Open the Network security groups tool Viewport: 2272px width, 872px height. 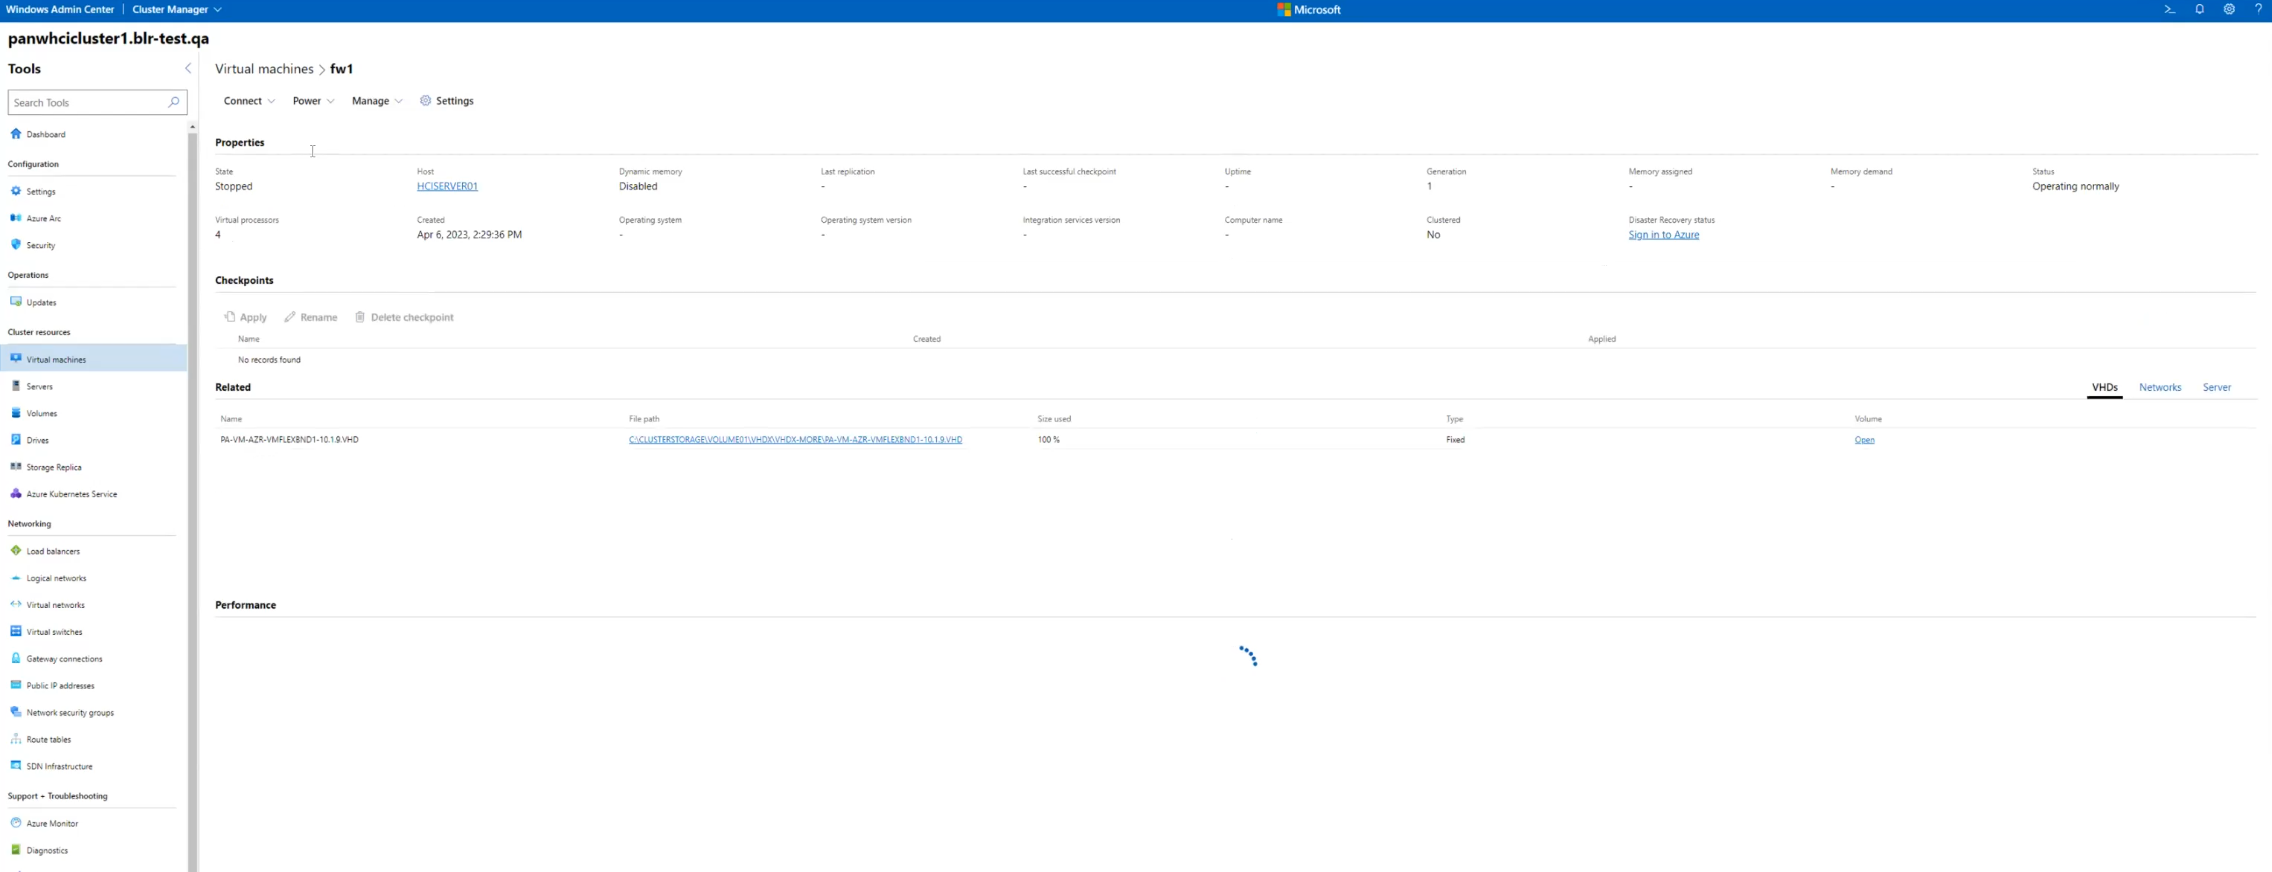click(70, 713)
